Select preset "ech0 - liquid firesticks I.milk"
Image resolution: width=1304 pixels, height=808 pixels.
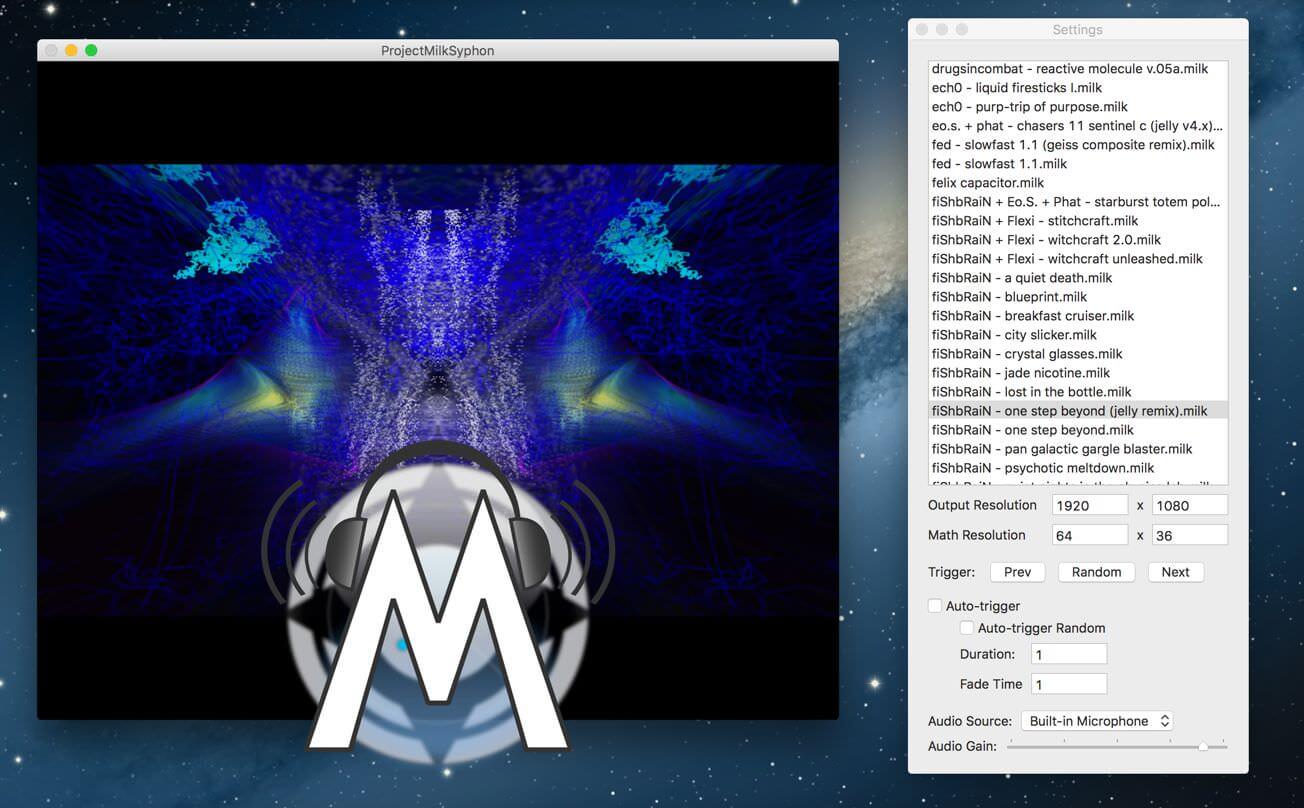1078,88
